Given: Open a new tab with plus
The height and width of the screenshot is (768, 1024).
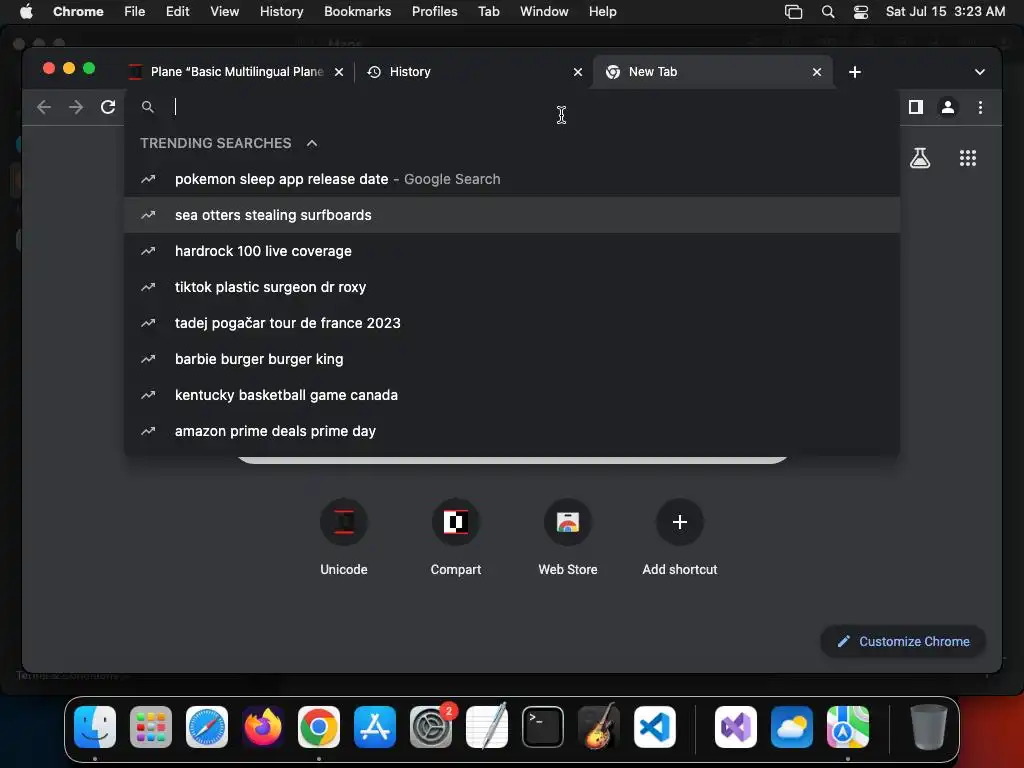Looking at the screenshot, I should (854, 72).
